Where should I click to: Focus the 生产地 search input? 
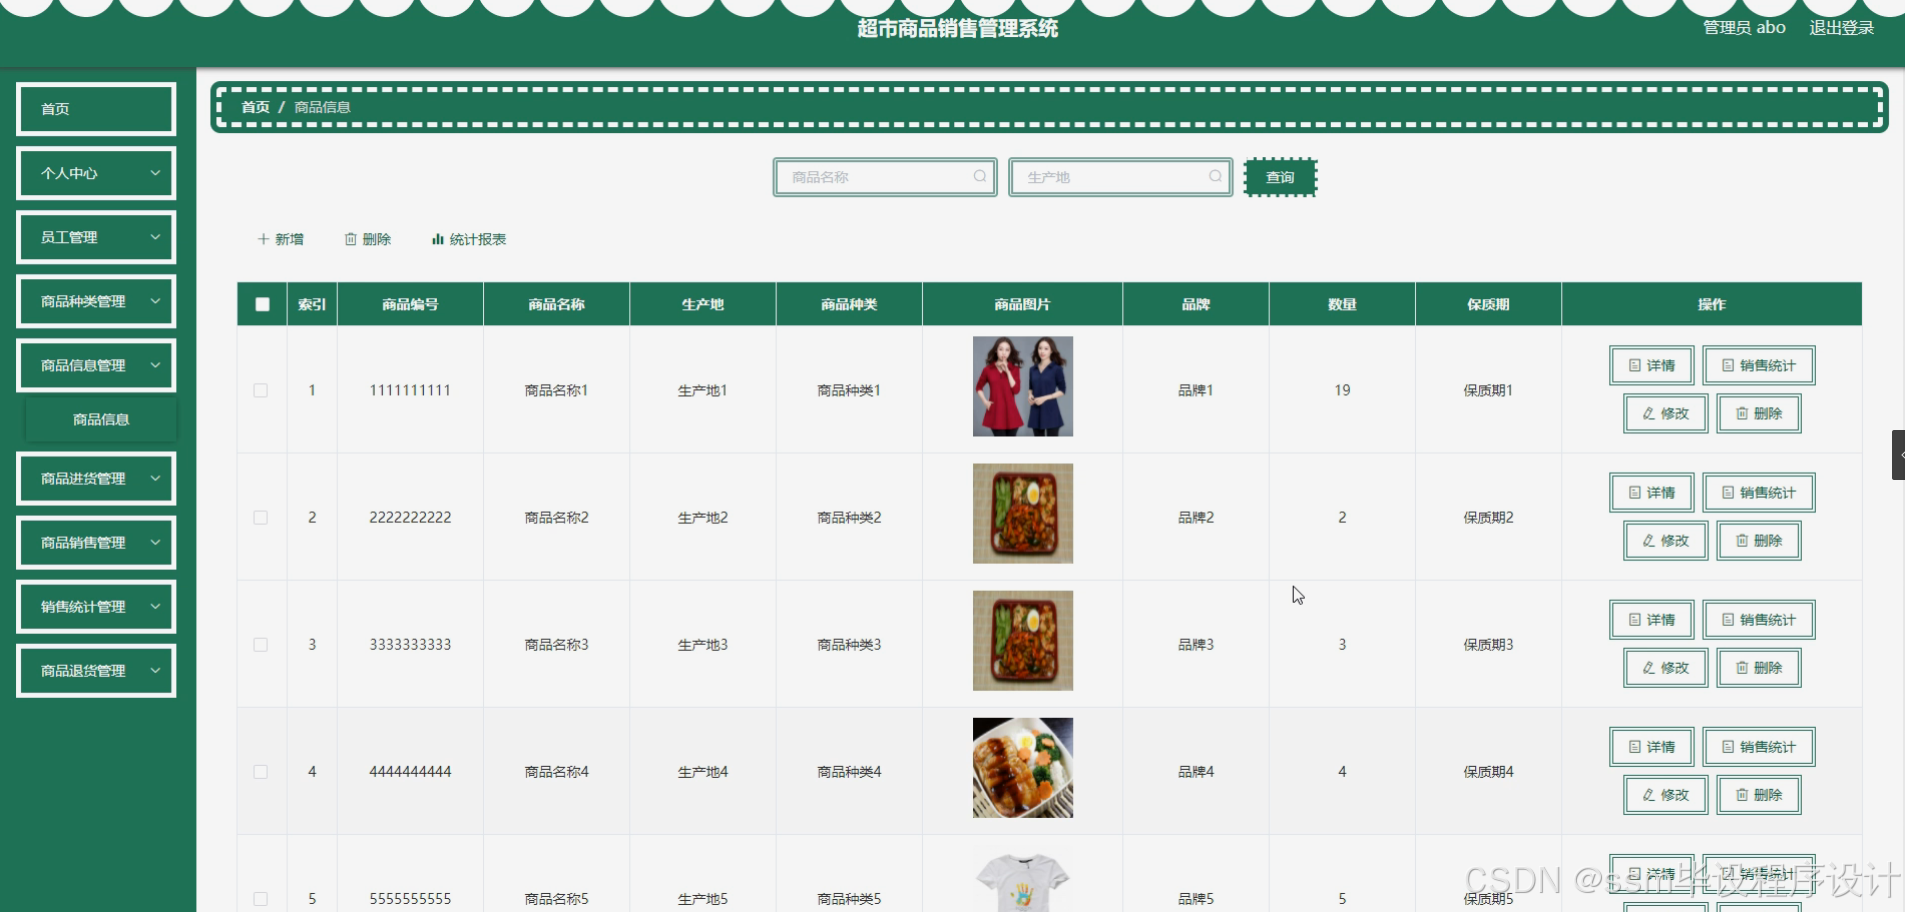tap(1120, 177)
